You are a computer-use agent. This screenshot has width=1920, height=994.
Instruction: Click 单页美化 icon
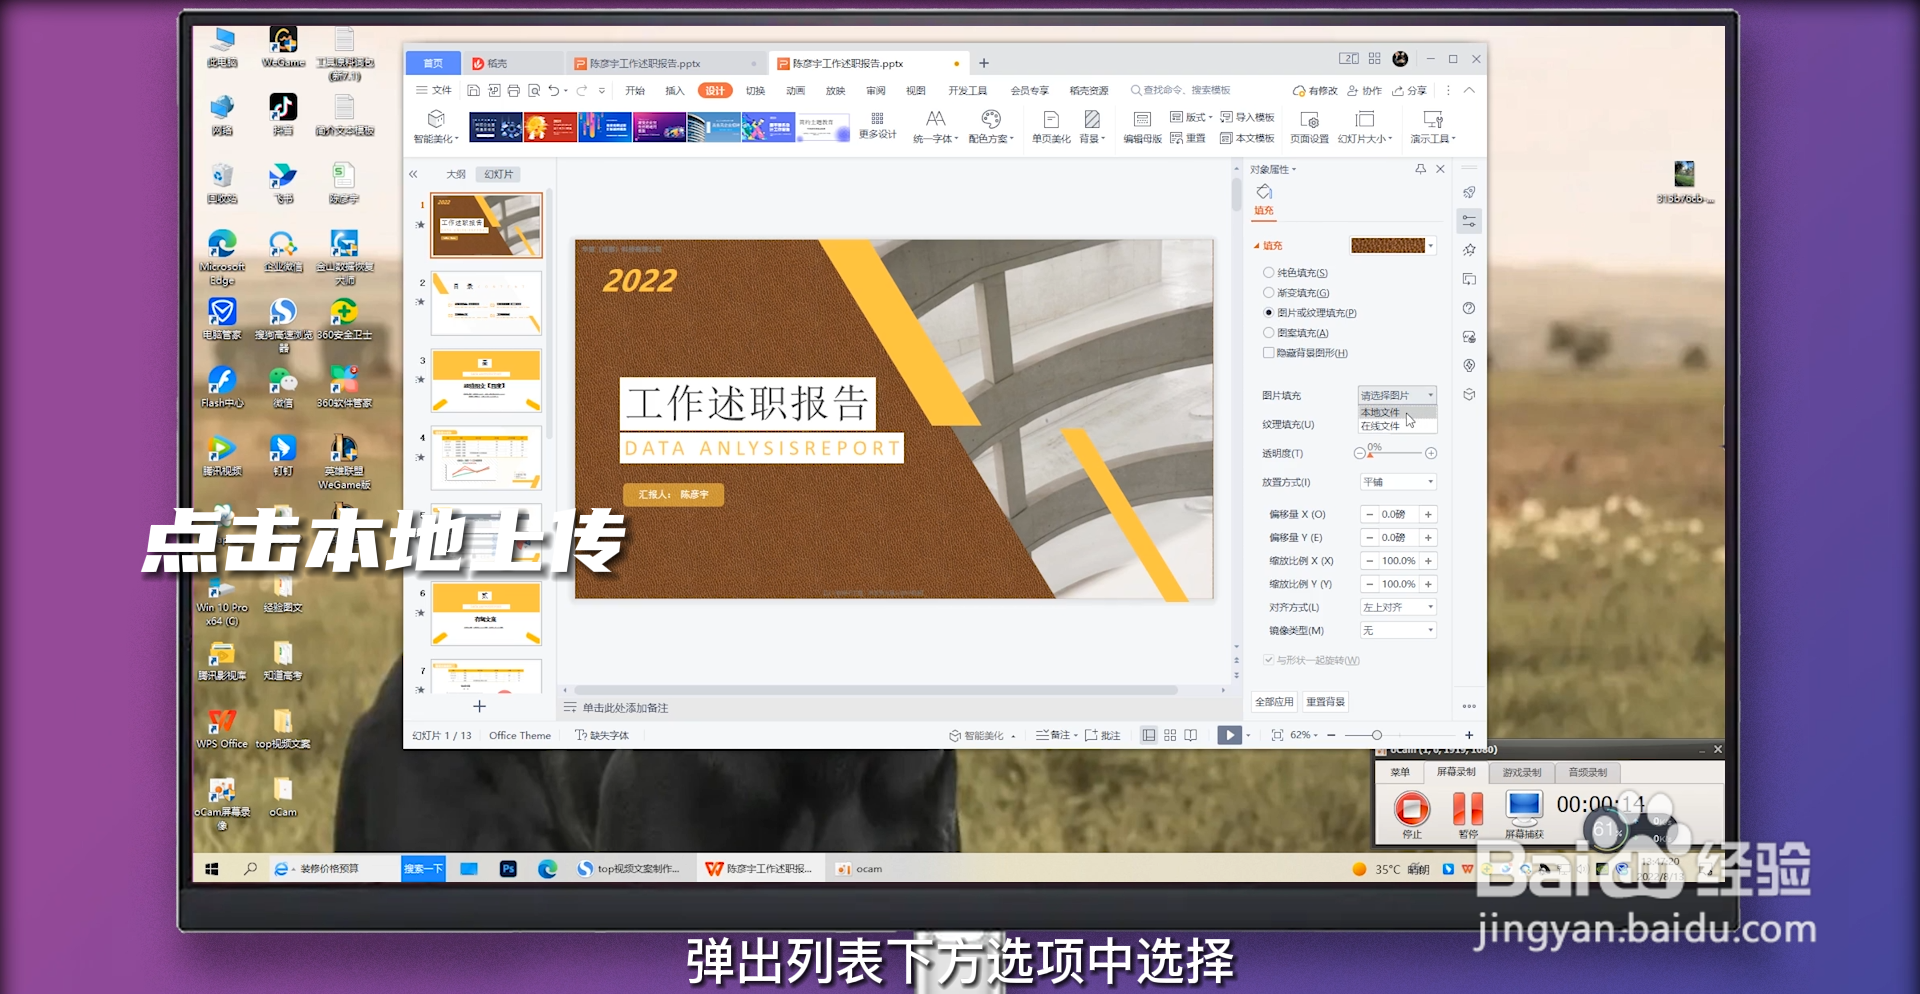point(1051,119)
